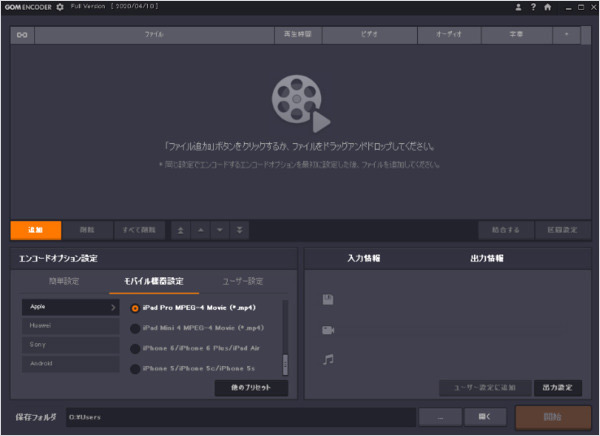This screenshot has height=436, width=600.
Task: Move selected file down one row
Action: [220, 230]
